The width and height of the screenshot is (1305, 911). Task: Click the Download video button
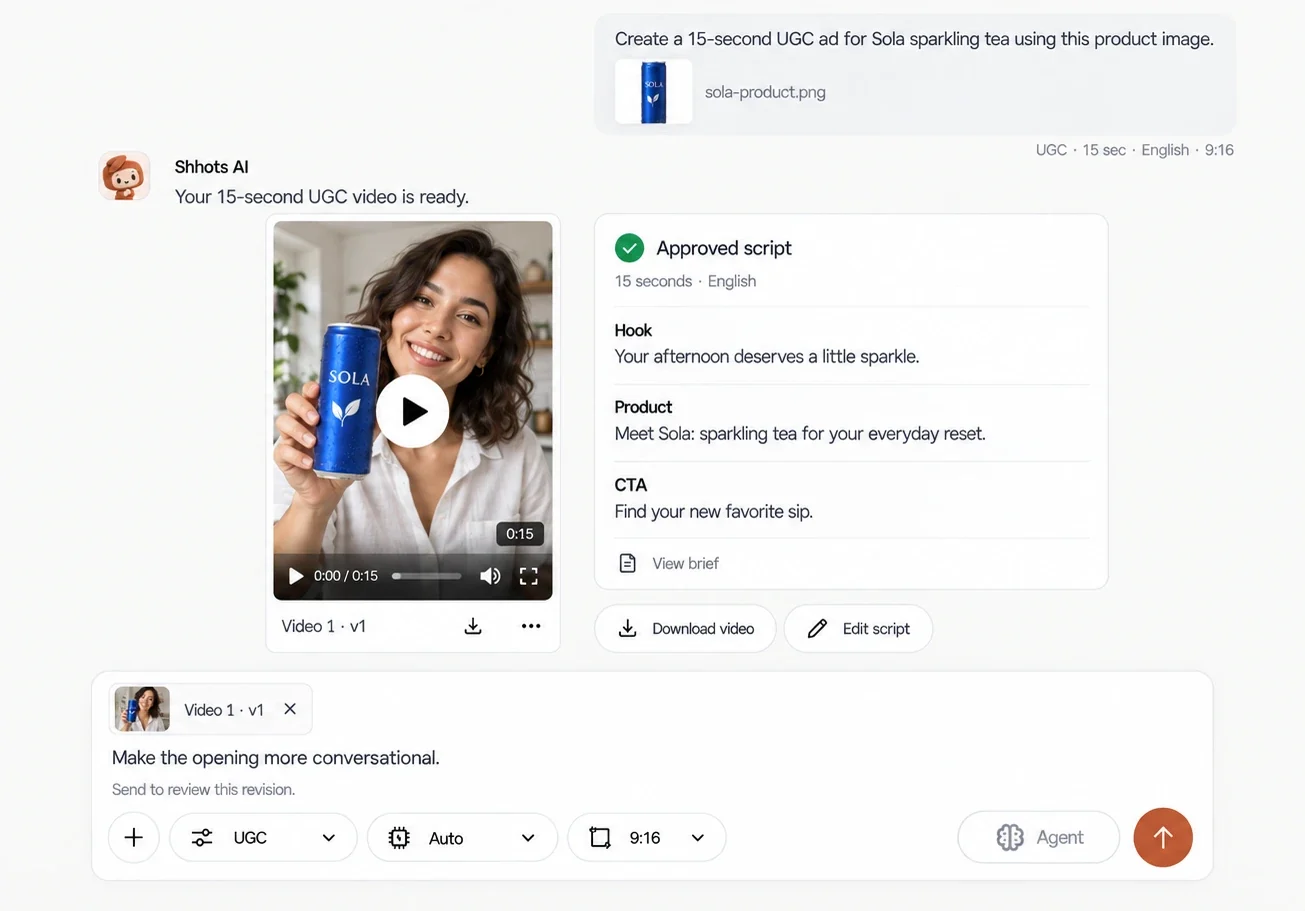click(x=685, y=628)
